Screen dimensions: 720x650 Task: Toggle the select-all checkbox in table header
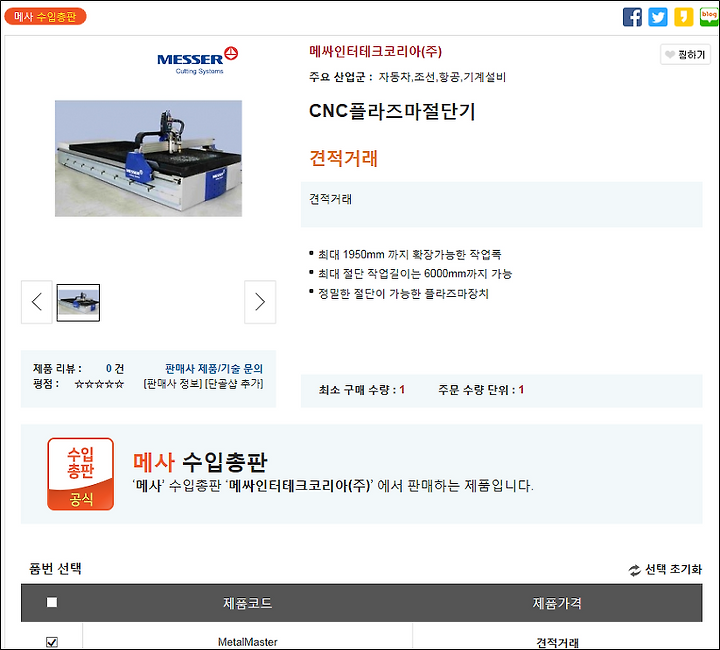click(x=52, y=602)
